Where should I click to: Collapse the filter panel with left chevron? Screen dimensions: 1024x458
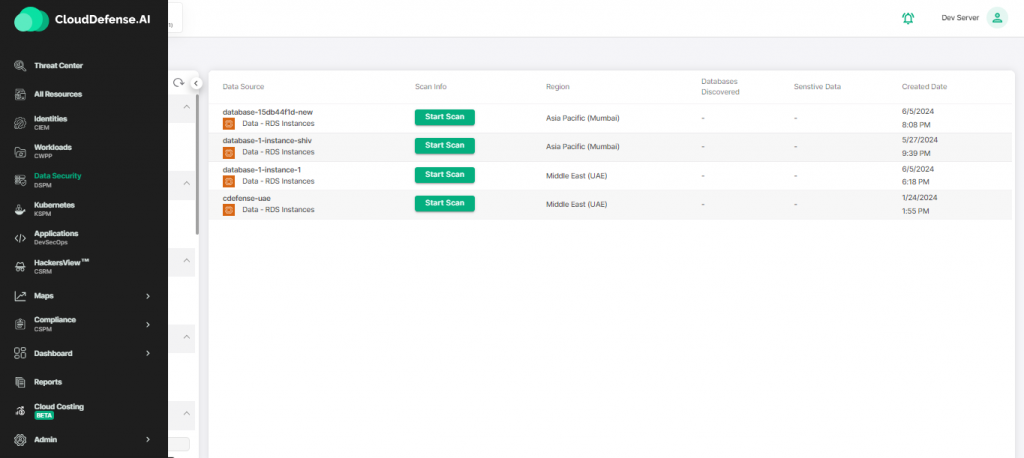[x=196, y=83]
